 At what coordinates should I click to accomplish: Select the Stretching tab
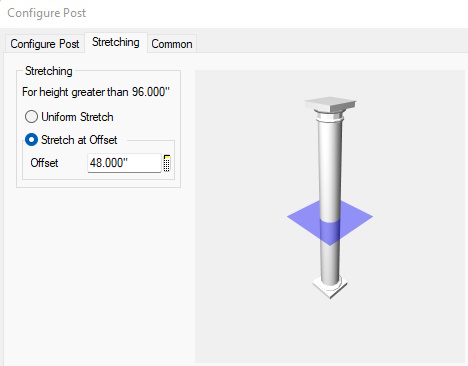(x=116, y=42)
